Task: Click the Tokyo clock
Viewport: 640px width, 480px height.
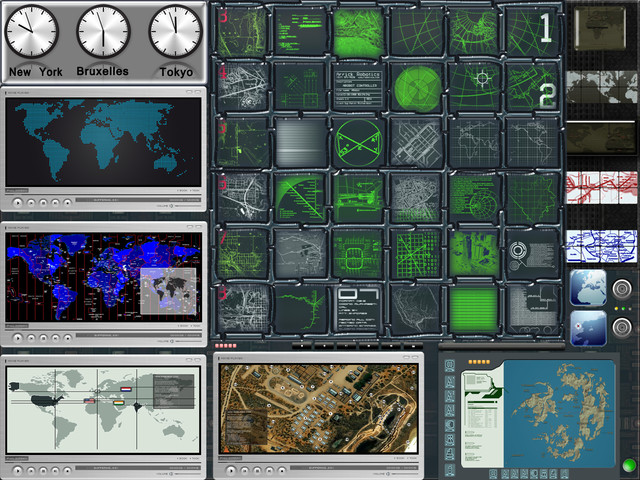Action: pos(176,31)
